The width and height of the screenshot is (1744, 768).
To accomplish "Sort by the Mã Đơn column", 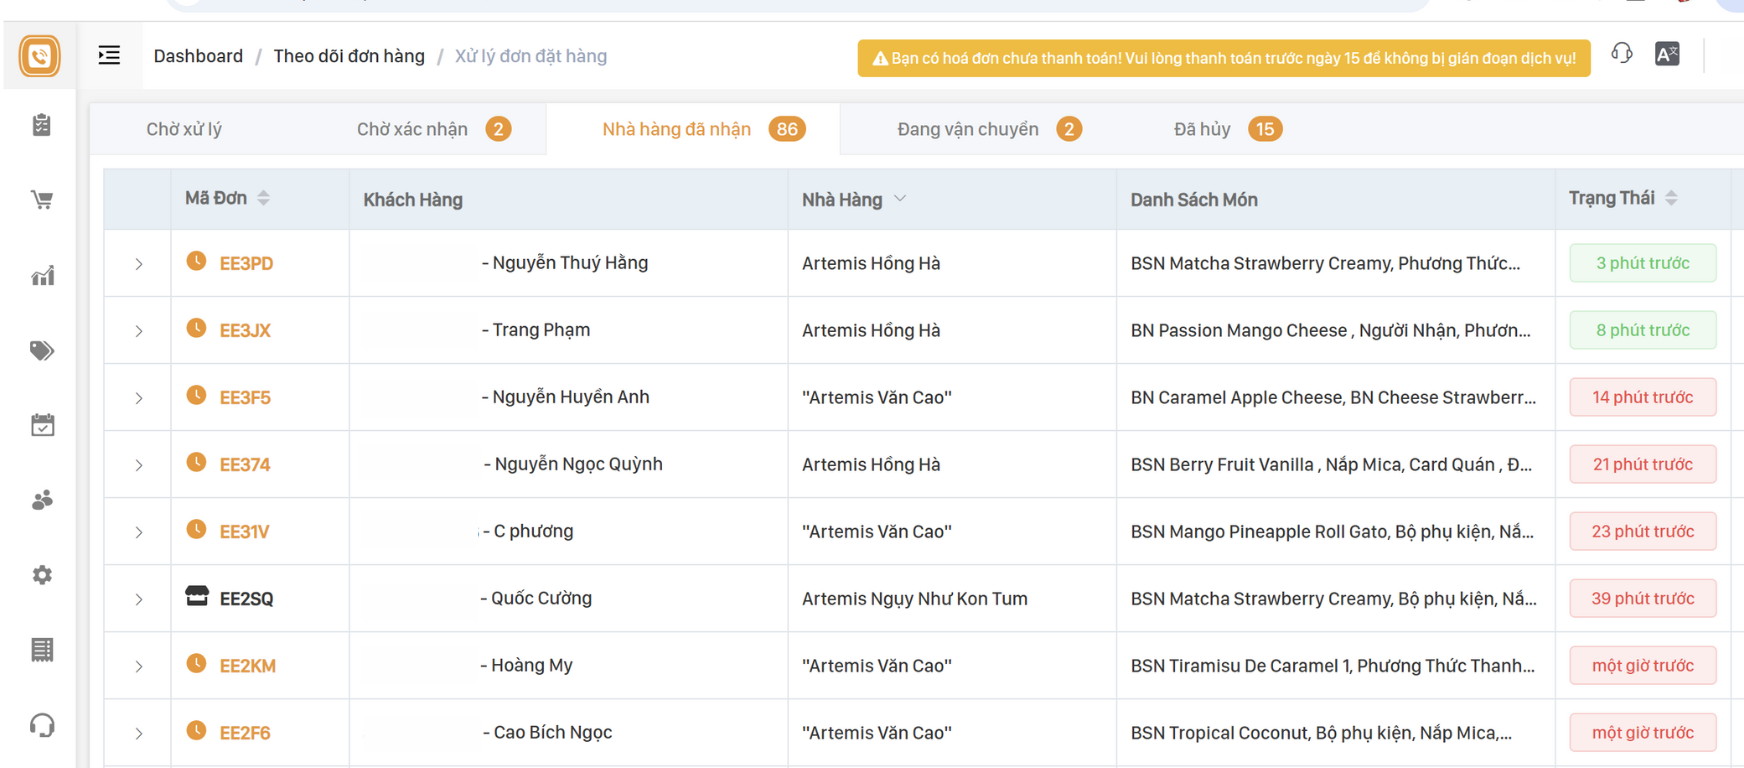I will [x=263, y=198].
